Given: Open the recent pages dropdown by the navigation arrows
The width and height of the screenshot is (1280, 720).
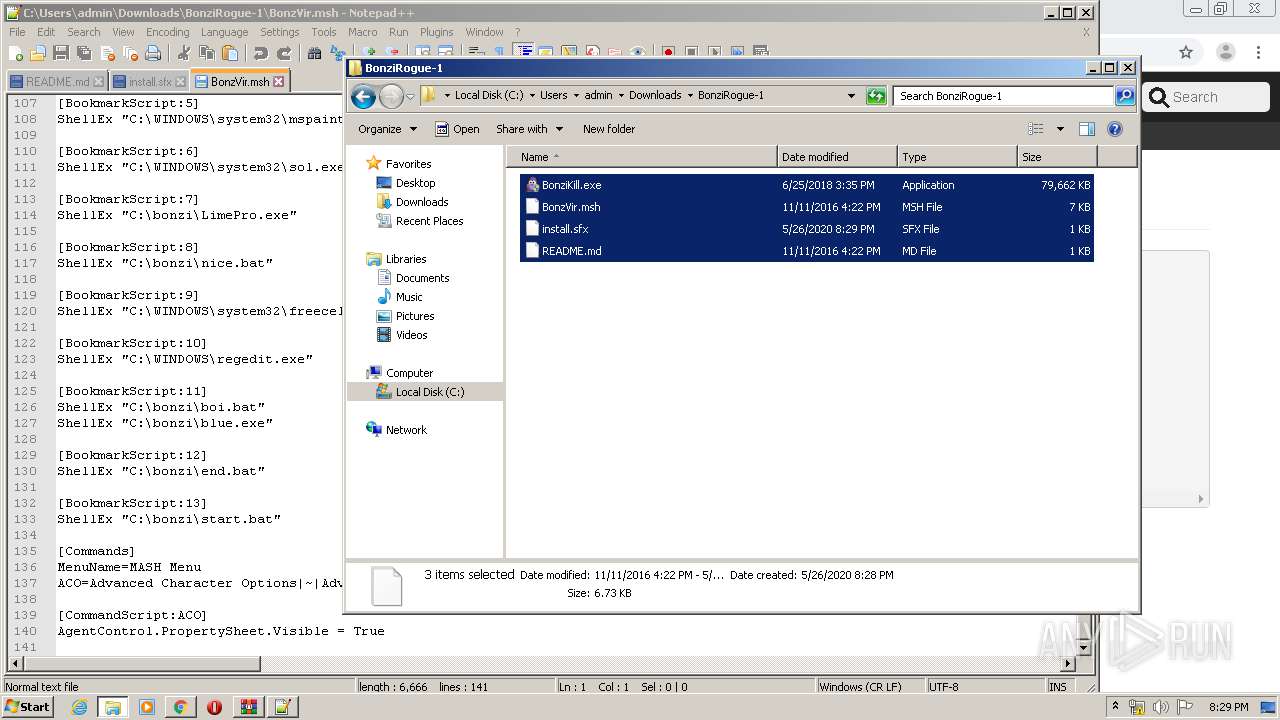Looking at the screenshot, I should (x=410, y=97).
